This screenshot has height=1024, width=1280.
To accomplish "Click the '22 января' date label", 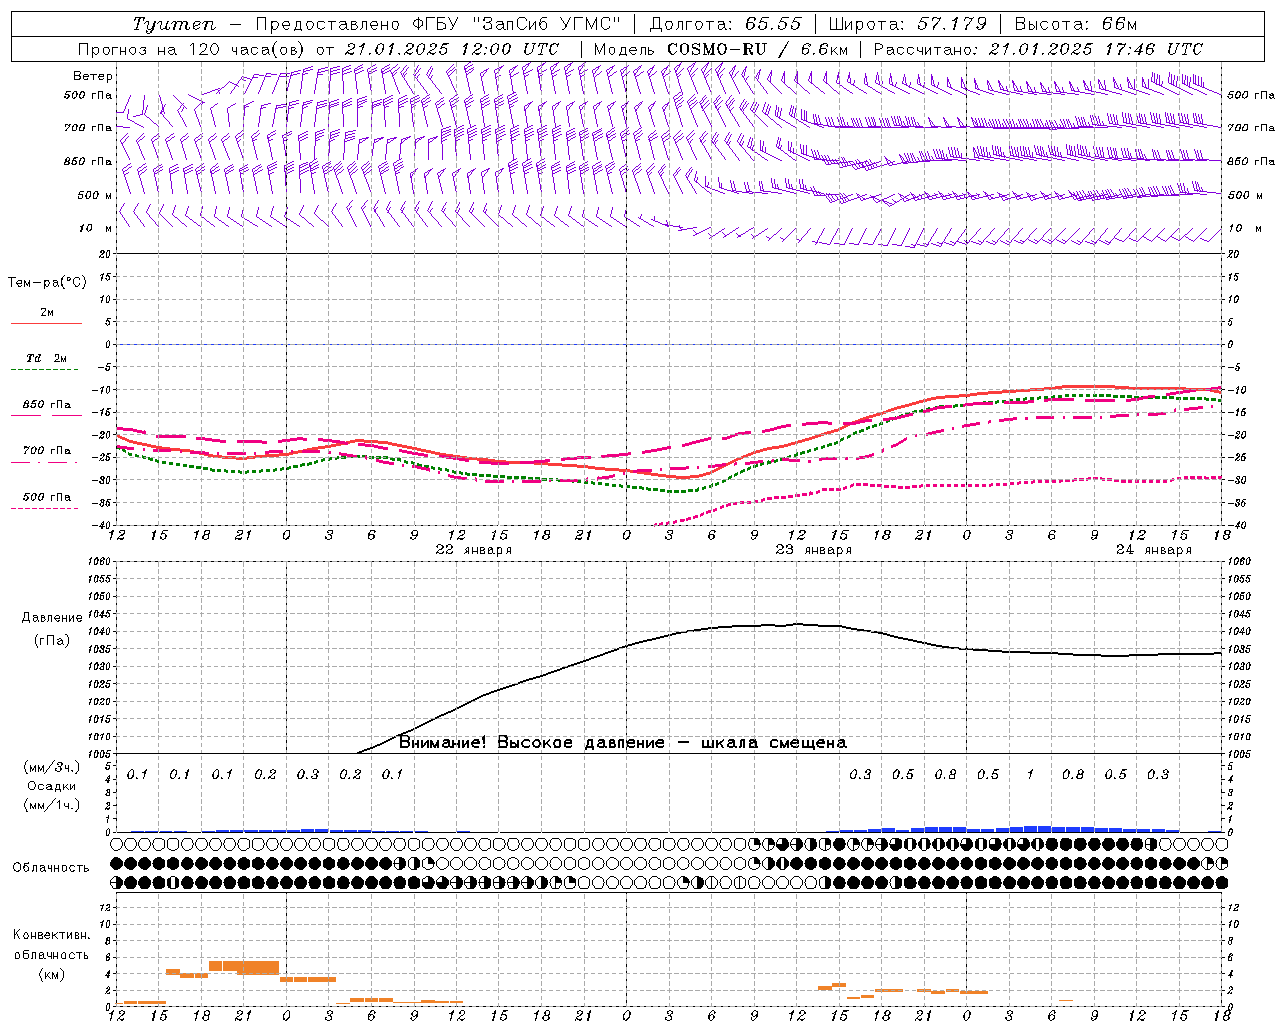I will [474, 550].
